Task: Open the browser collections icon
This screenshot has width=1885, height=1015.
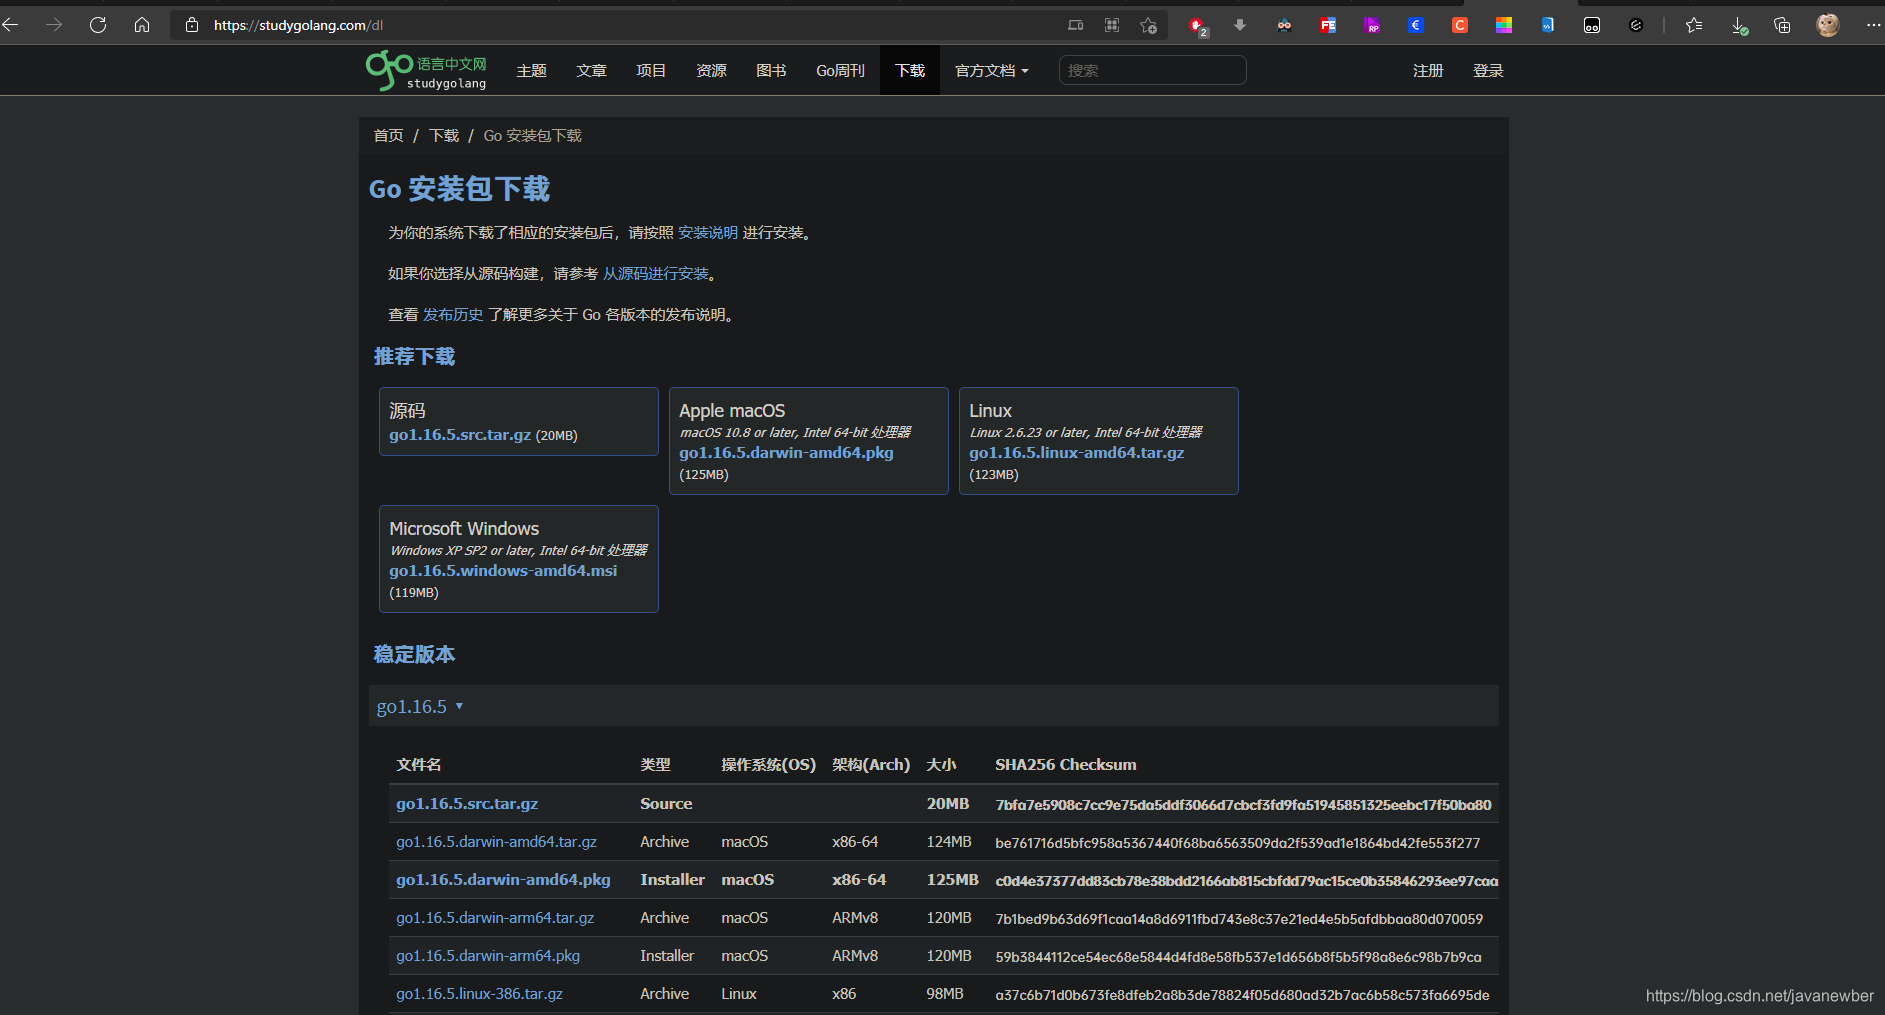Action: [1782, 25]
